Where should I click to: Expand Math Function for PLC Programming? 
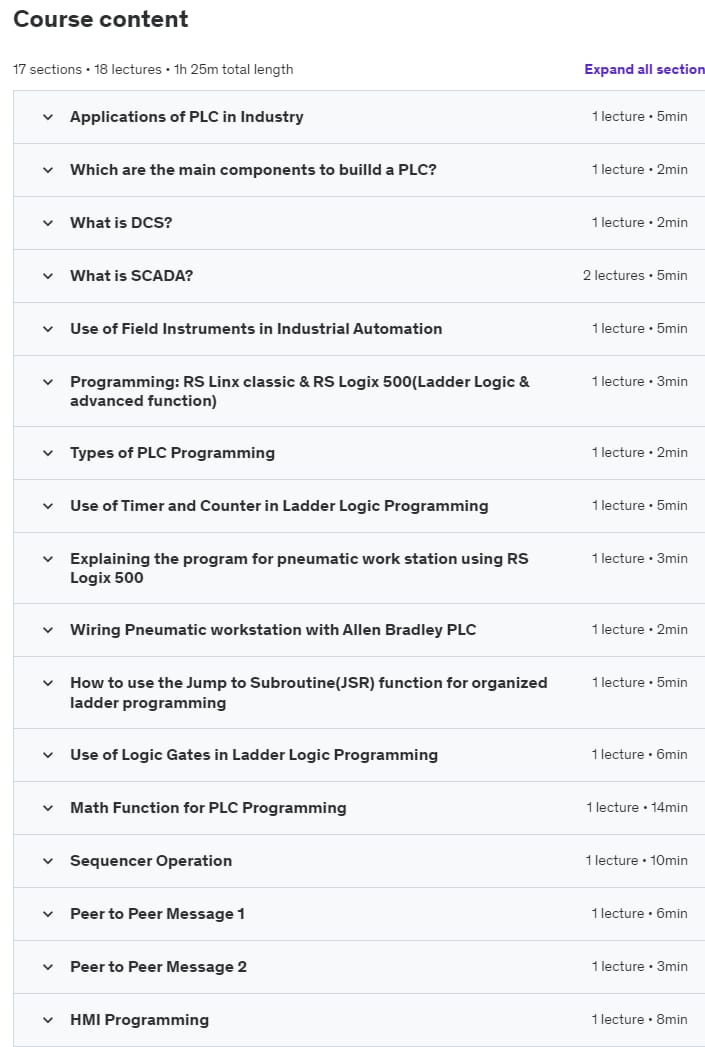[x=208, y=808]
